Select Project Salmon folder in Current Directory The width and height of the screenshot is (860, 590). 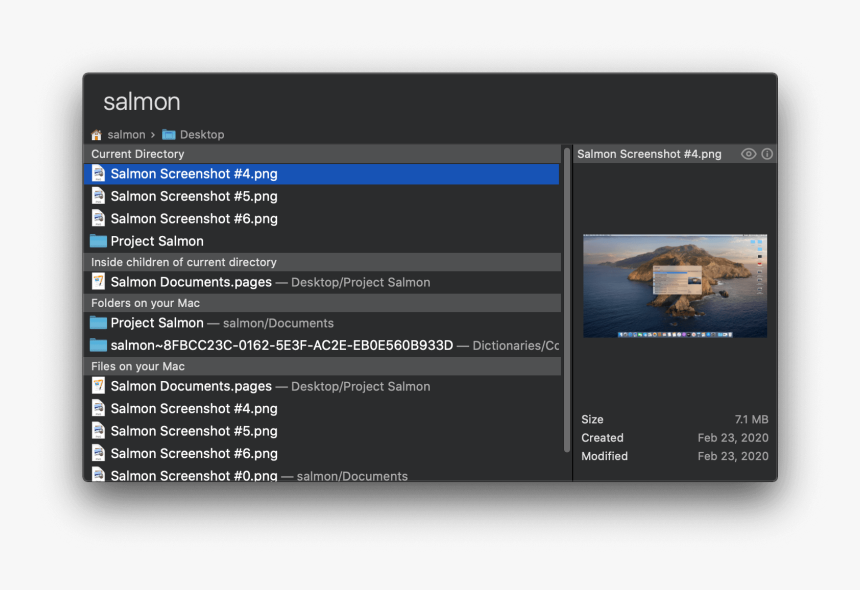tap(322, 241)
